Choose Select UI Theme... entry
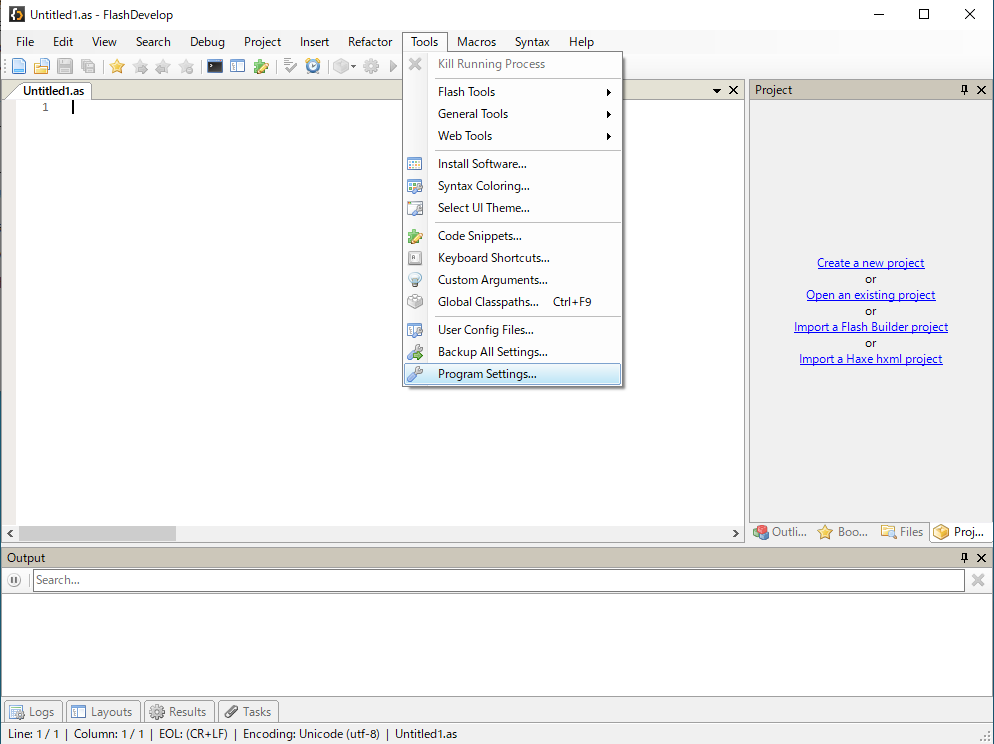 [512, 208]
